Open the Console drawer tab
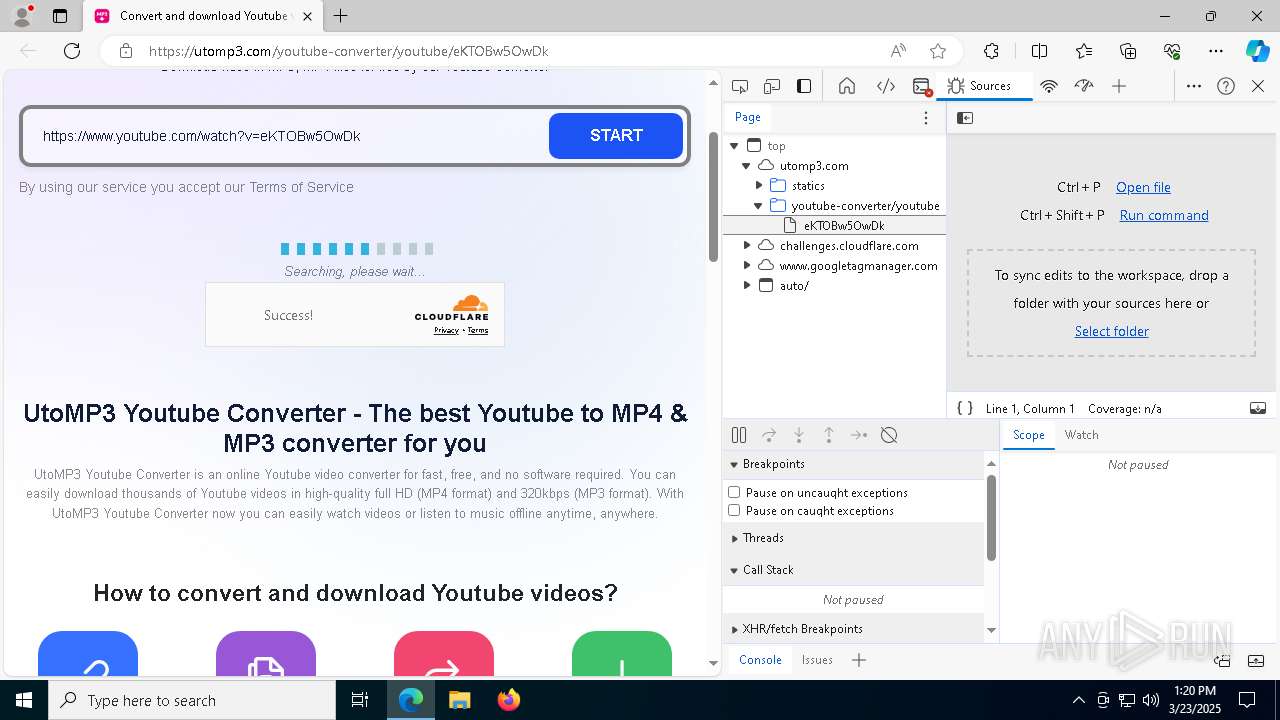This screenshot has height=720, width=1280. point(760,660)
